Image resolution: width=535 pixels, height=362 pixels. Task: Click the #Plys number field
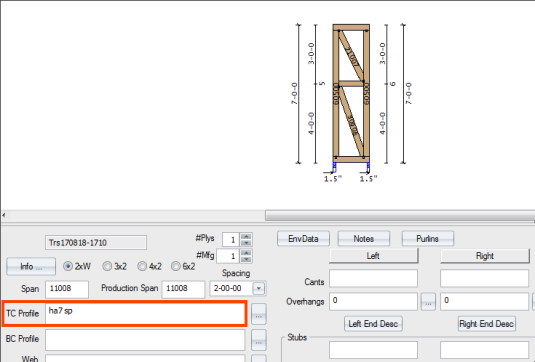point(231,240)
